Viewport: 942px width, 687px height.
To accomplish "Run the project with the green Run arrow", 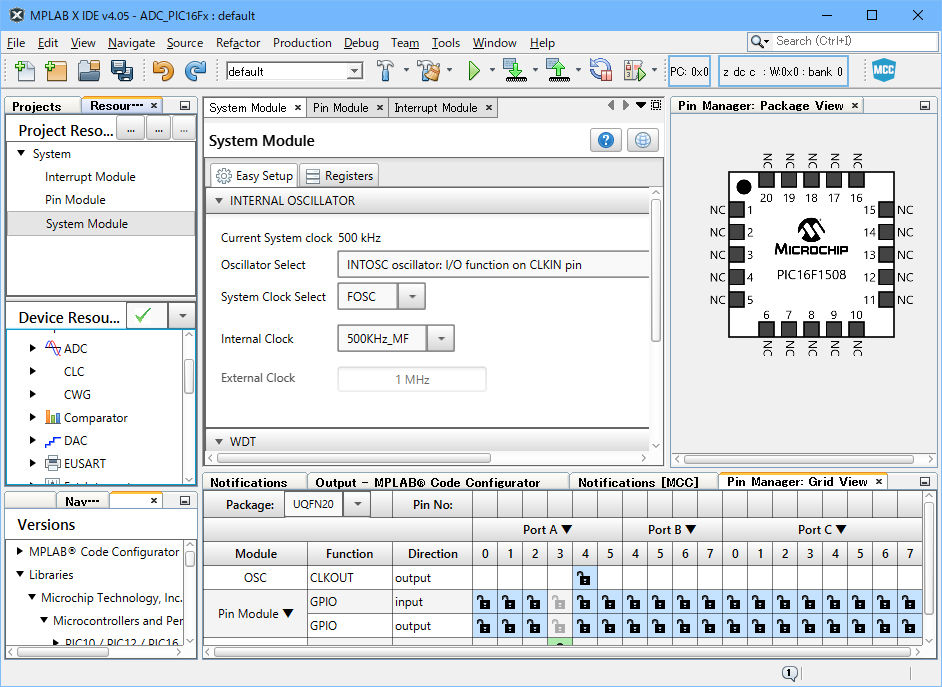I will [x=472, y=71].
